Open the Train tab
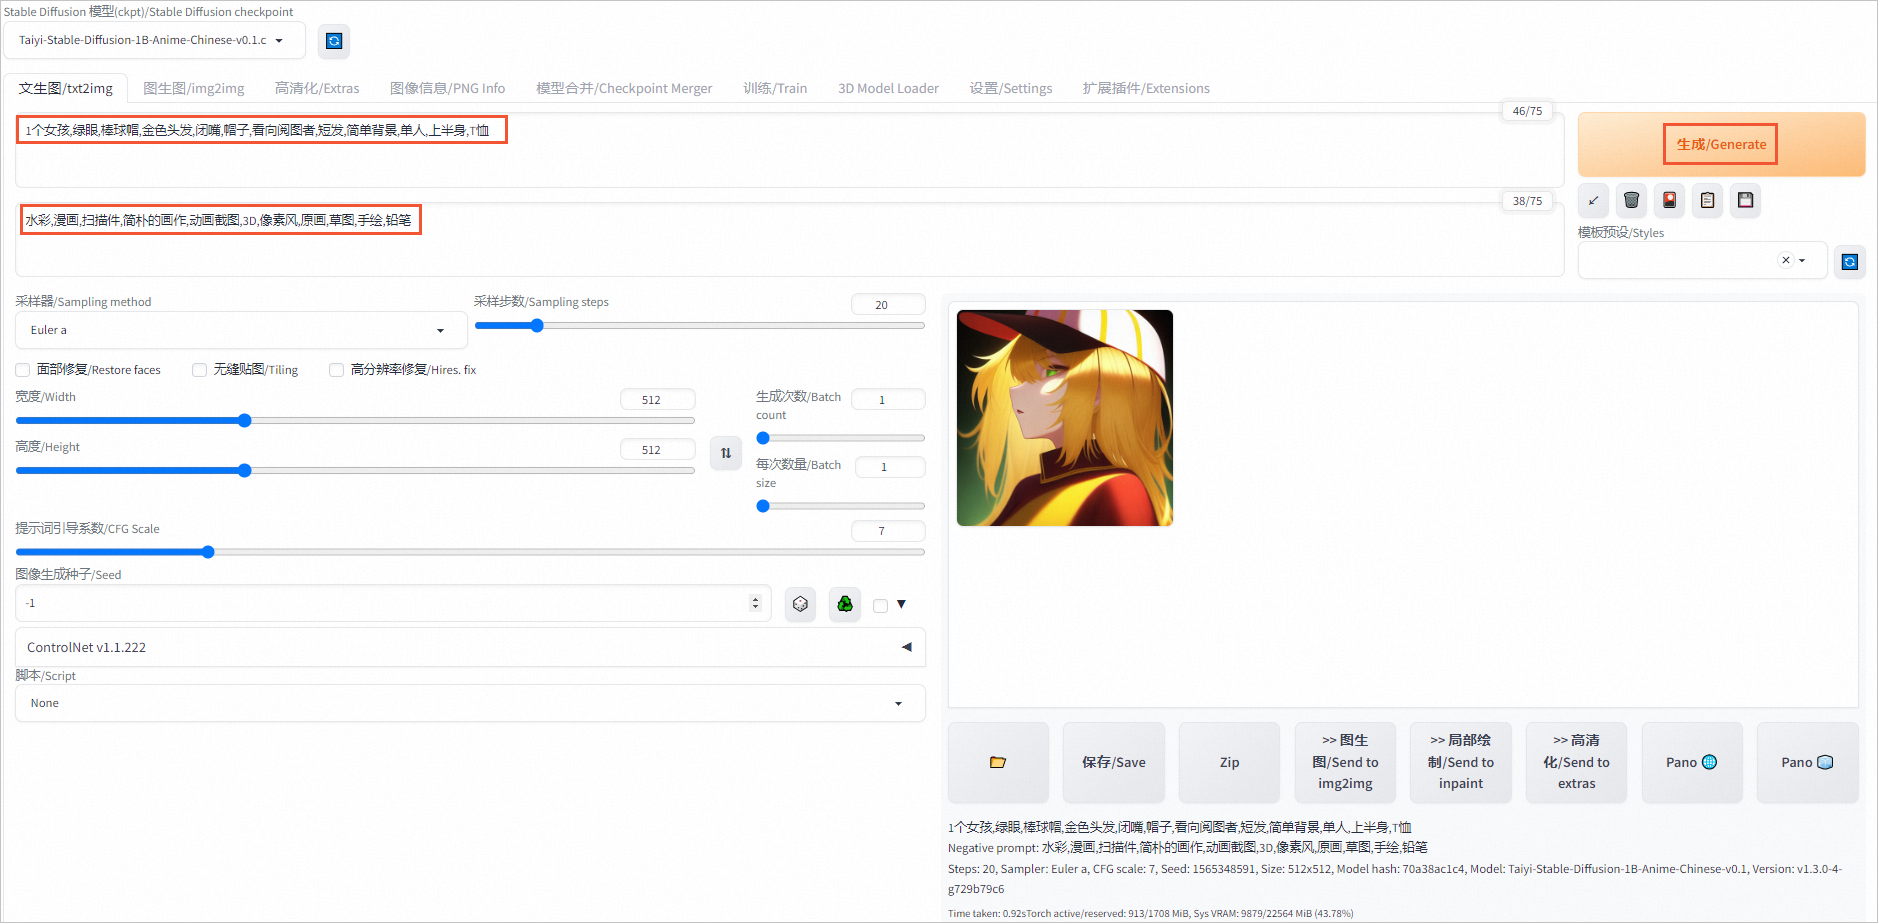Viewport: 1878px width, 923px height. click(x=775, y=88)
